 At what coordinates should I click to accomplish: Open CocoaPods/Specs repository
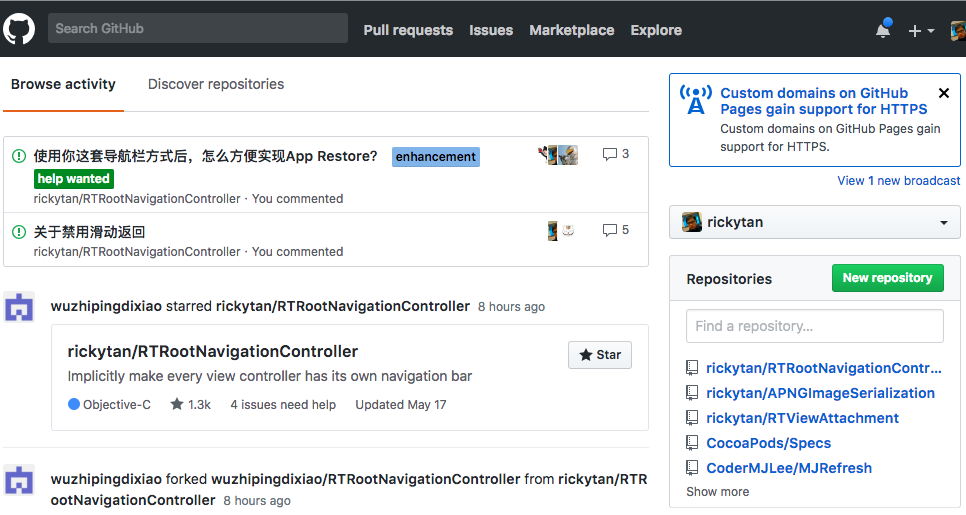pos(768,443)
